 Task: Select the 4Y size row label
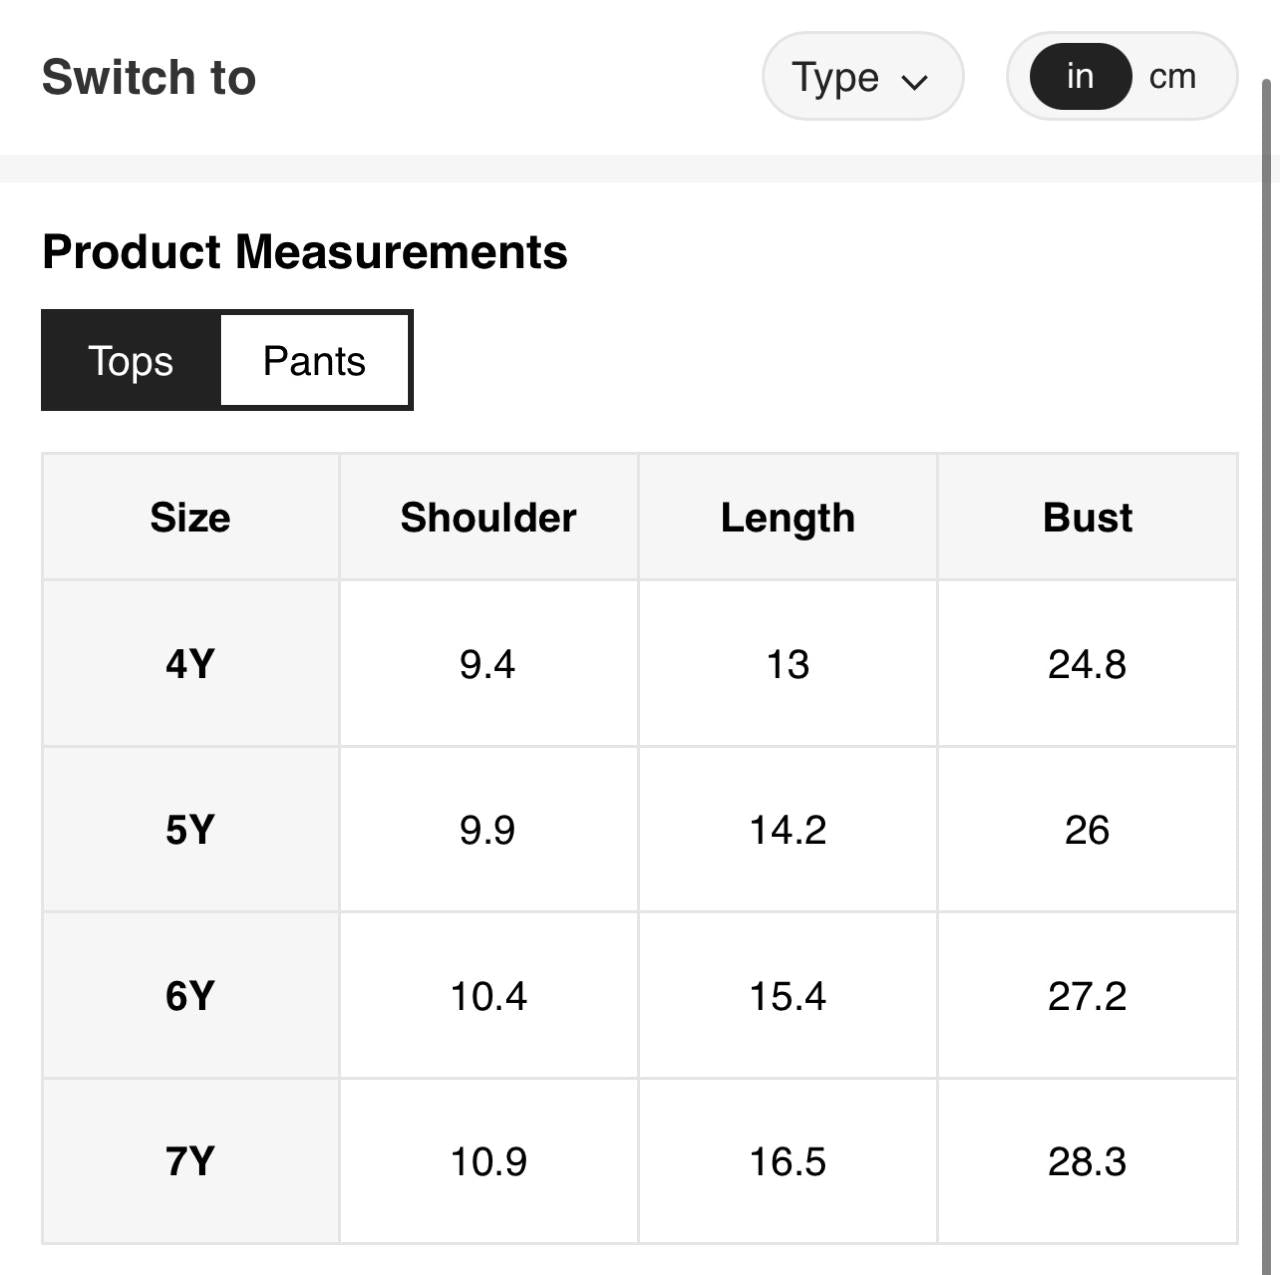pyautogui.click(x=190, y=664)
